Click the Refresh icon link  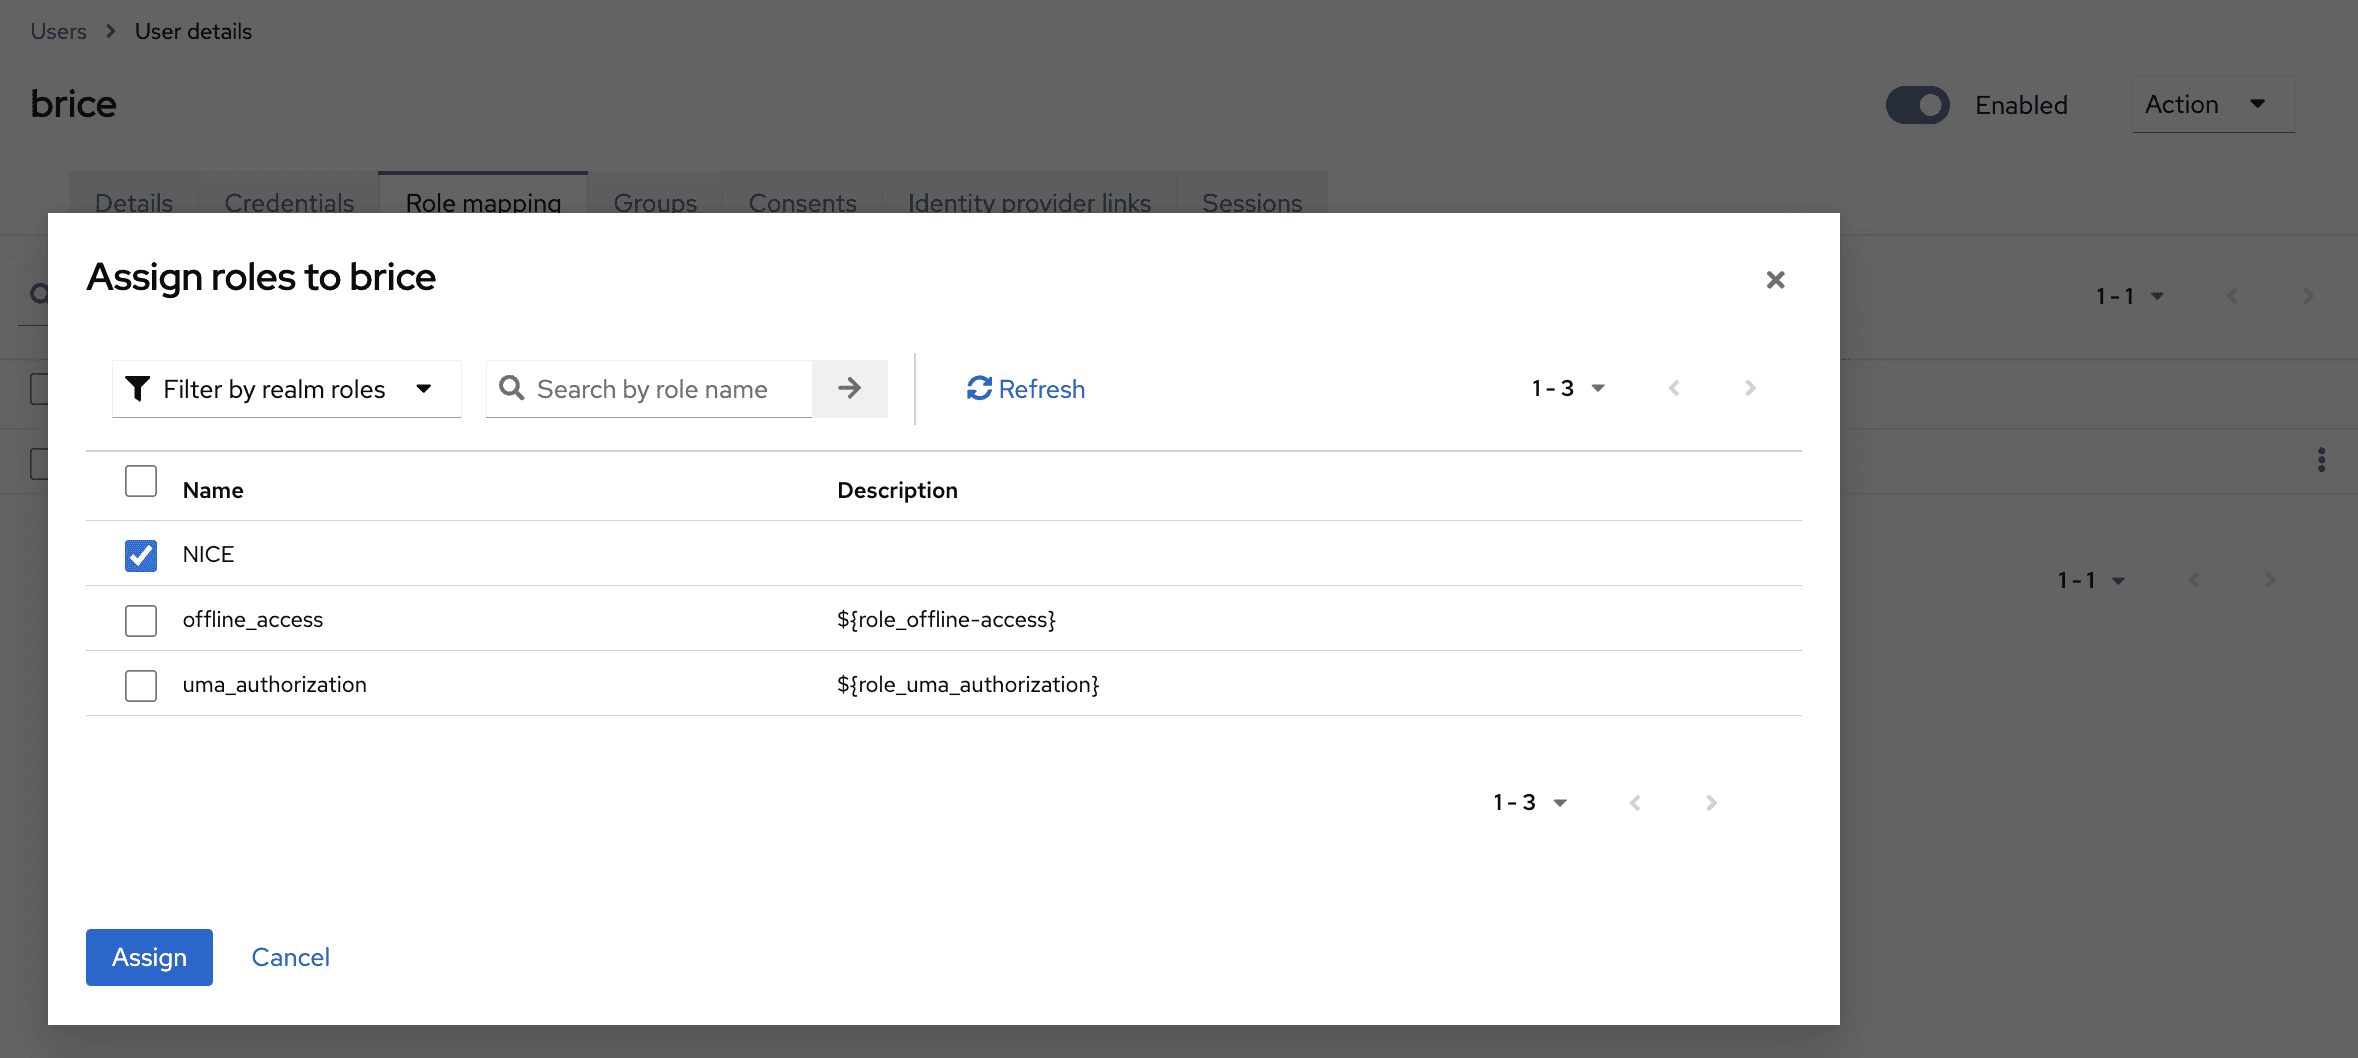pos(979,388)
